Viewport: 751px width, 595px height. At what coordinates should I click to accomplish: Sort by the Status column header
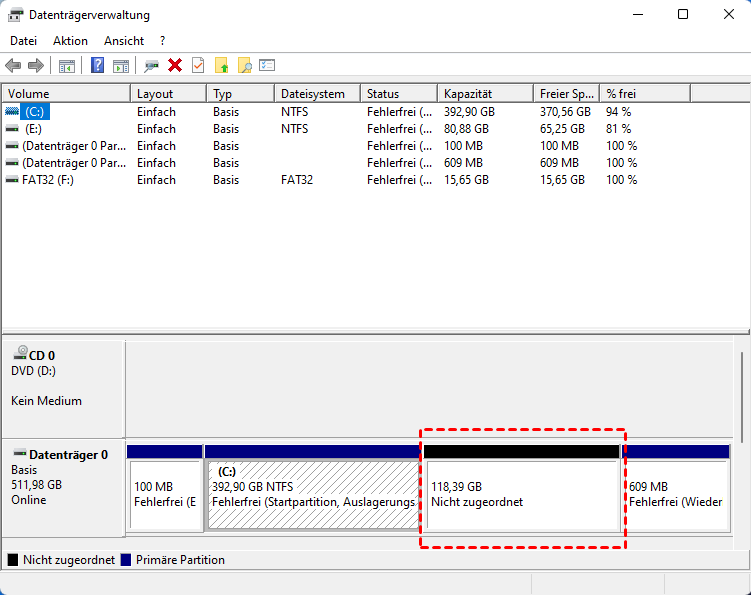pyautogui.click(x=399, y=93)
